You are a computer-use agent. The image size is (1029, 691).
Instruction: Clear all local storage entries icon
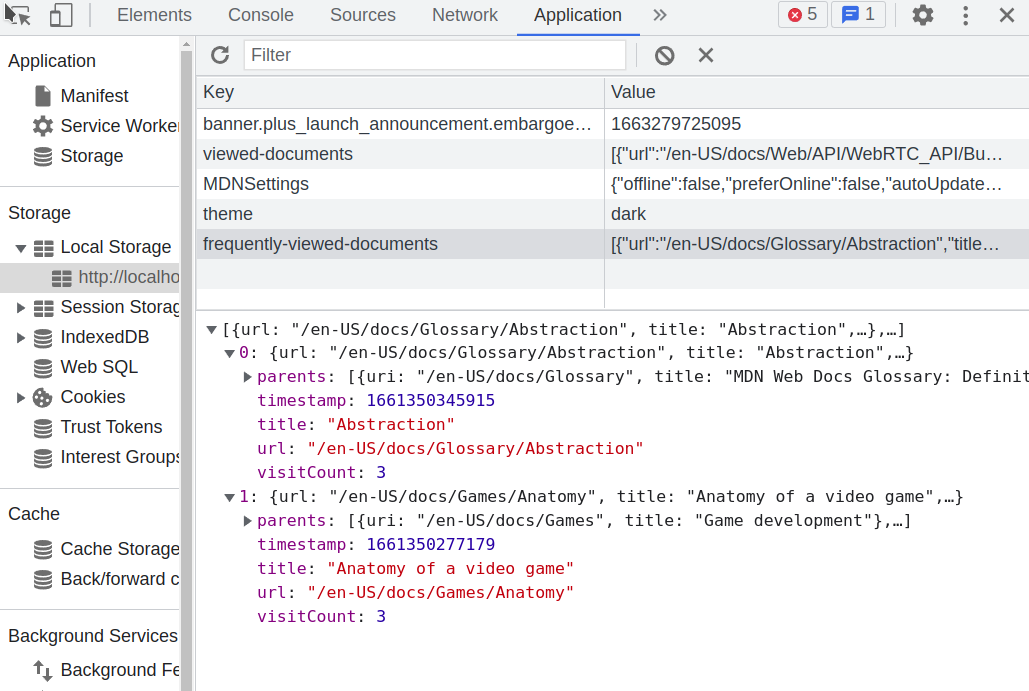[664, 55]
